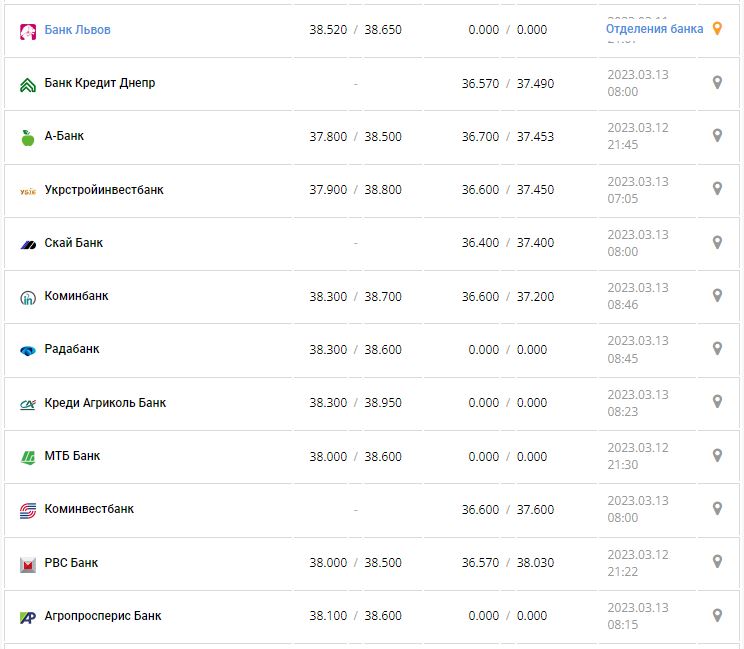Click the РВС Банк red logo icon

click(28, 564)
